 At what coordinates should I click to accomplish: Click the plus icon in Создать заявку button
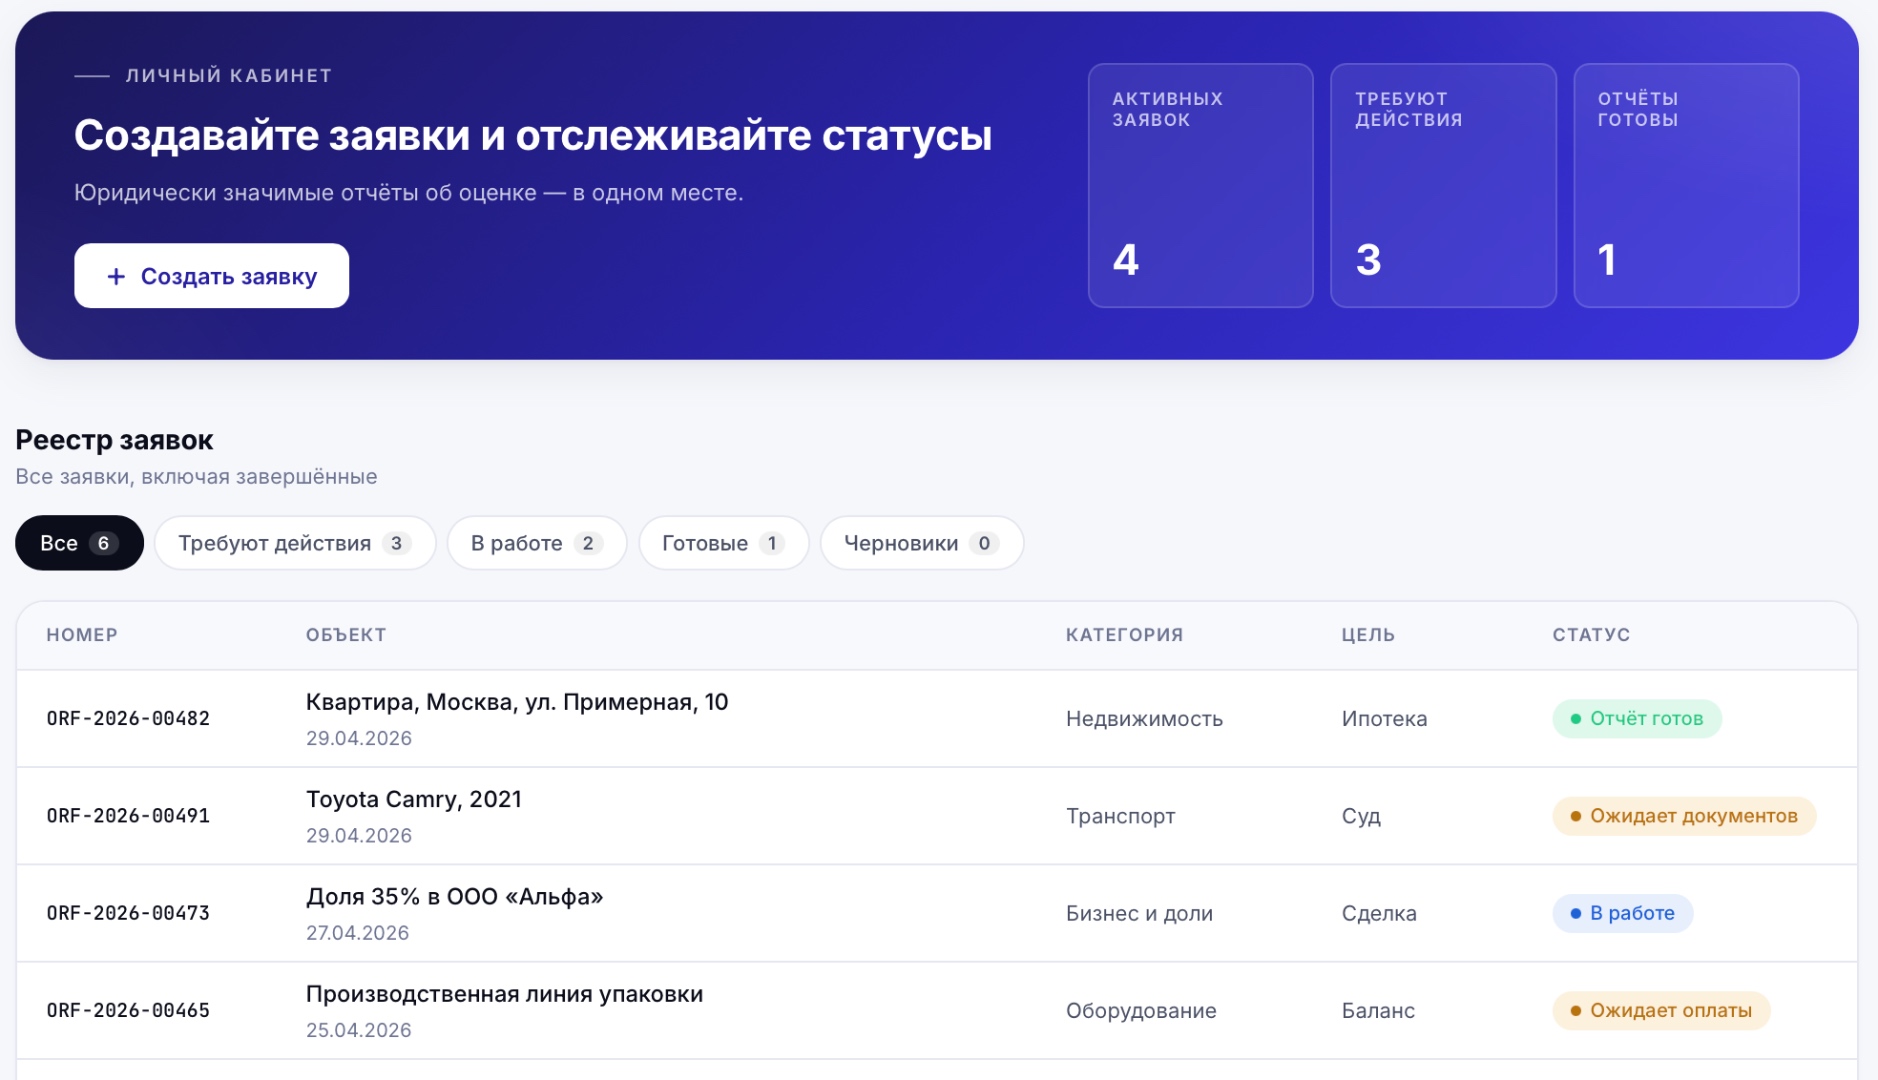116,276
